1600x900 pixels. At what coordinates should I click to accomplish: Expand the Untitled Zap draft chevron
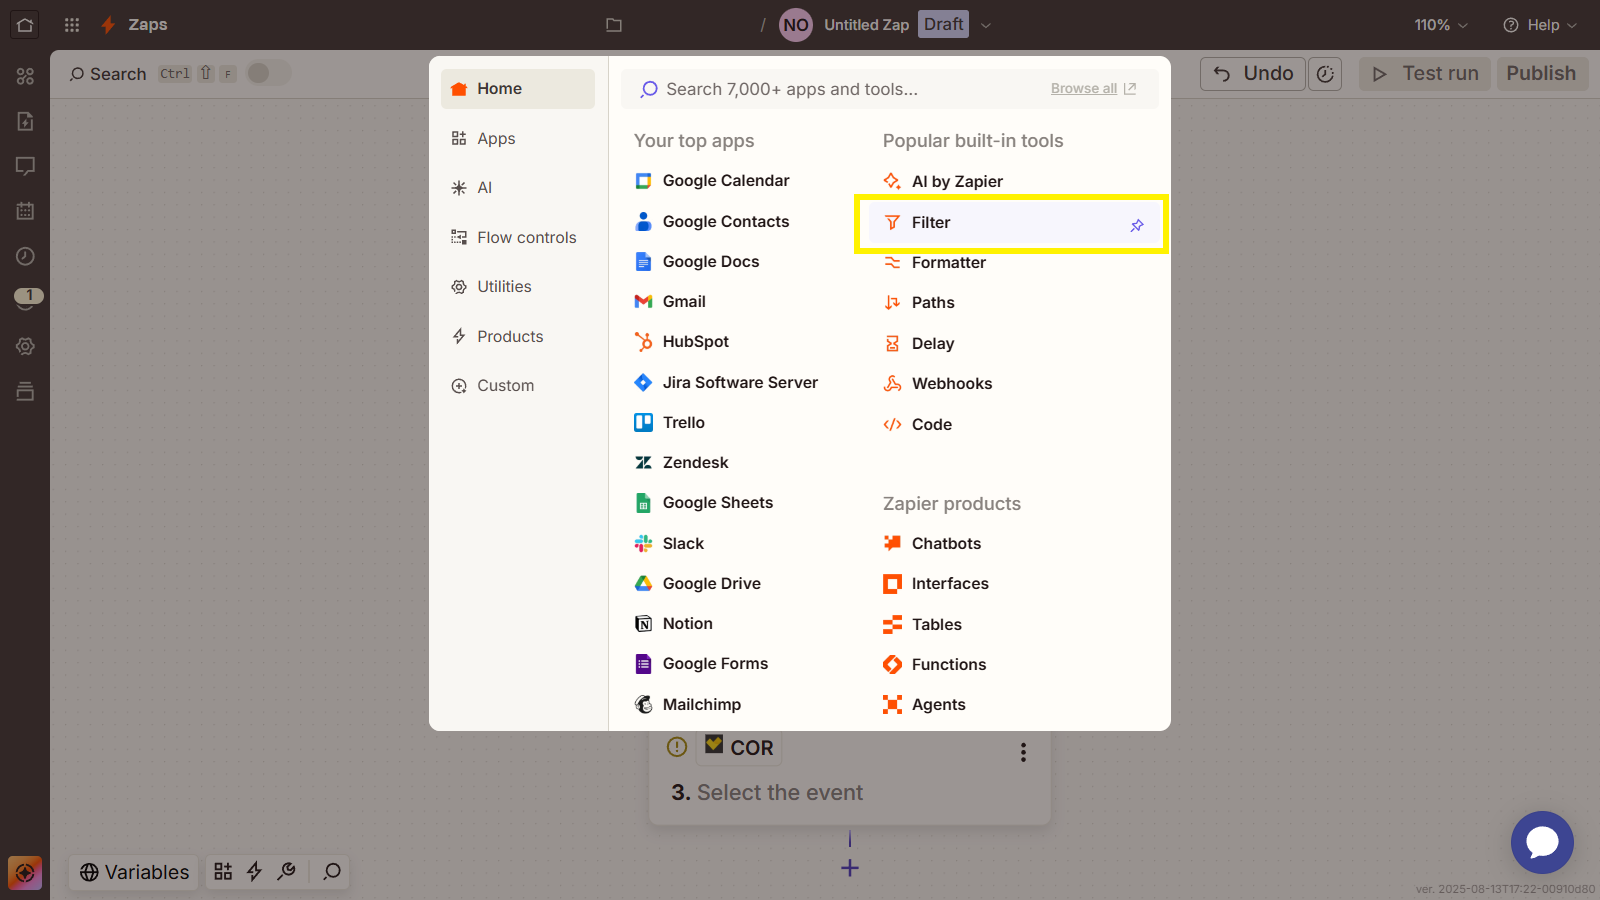(x=986, y=25)
